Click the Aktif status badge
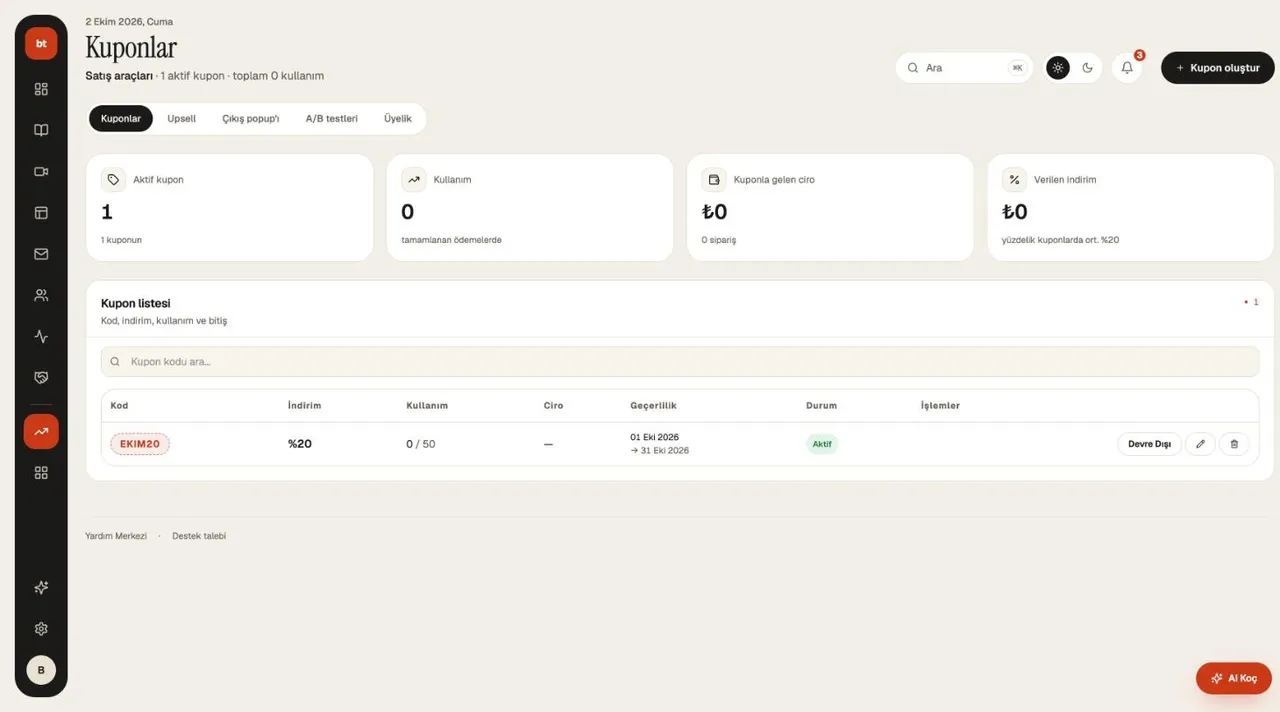The image size is (1280, 712). [x=822, y=444]
